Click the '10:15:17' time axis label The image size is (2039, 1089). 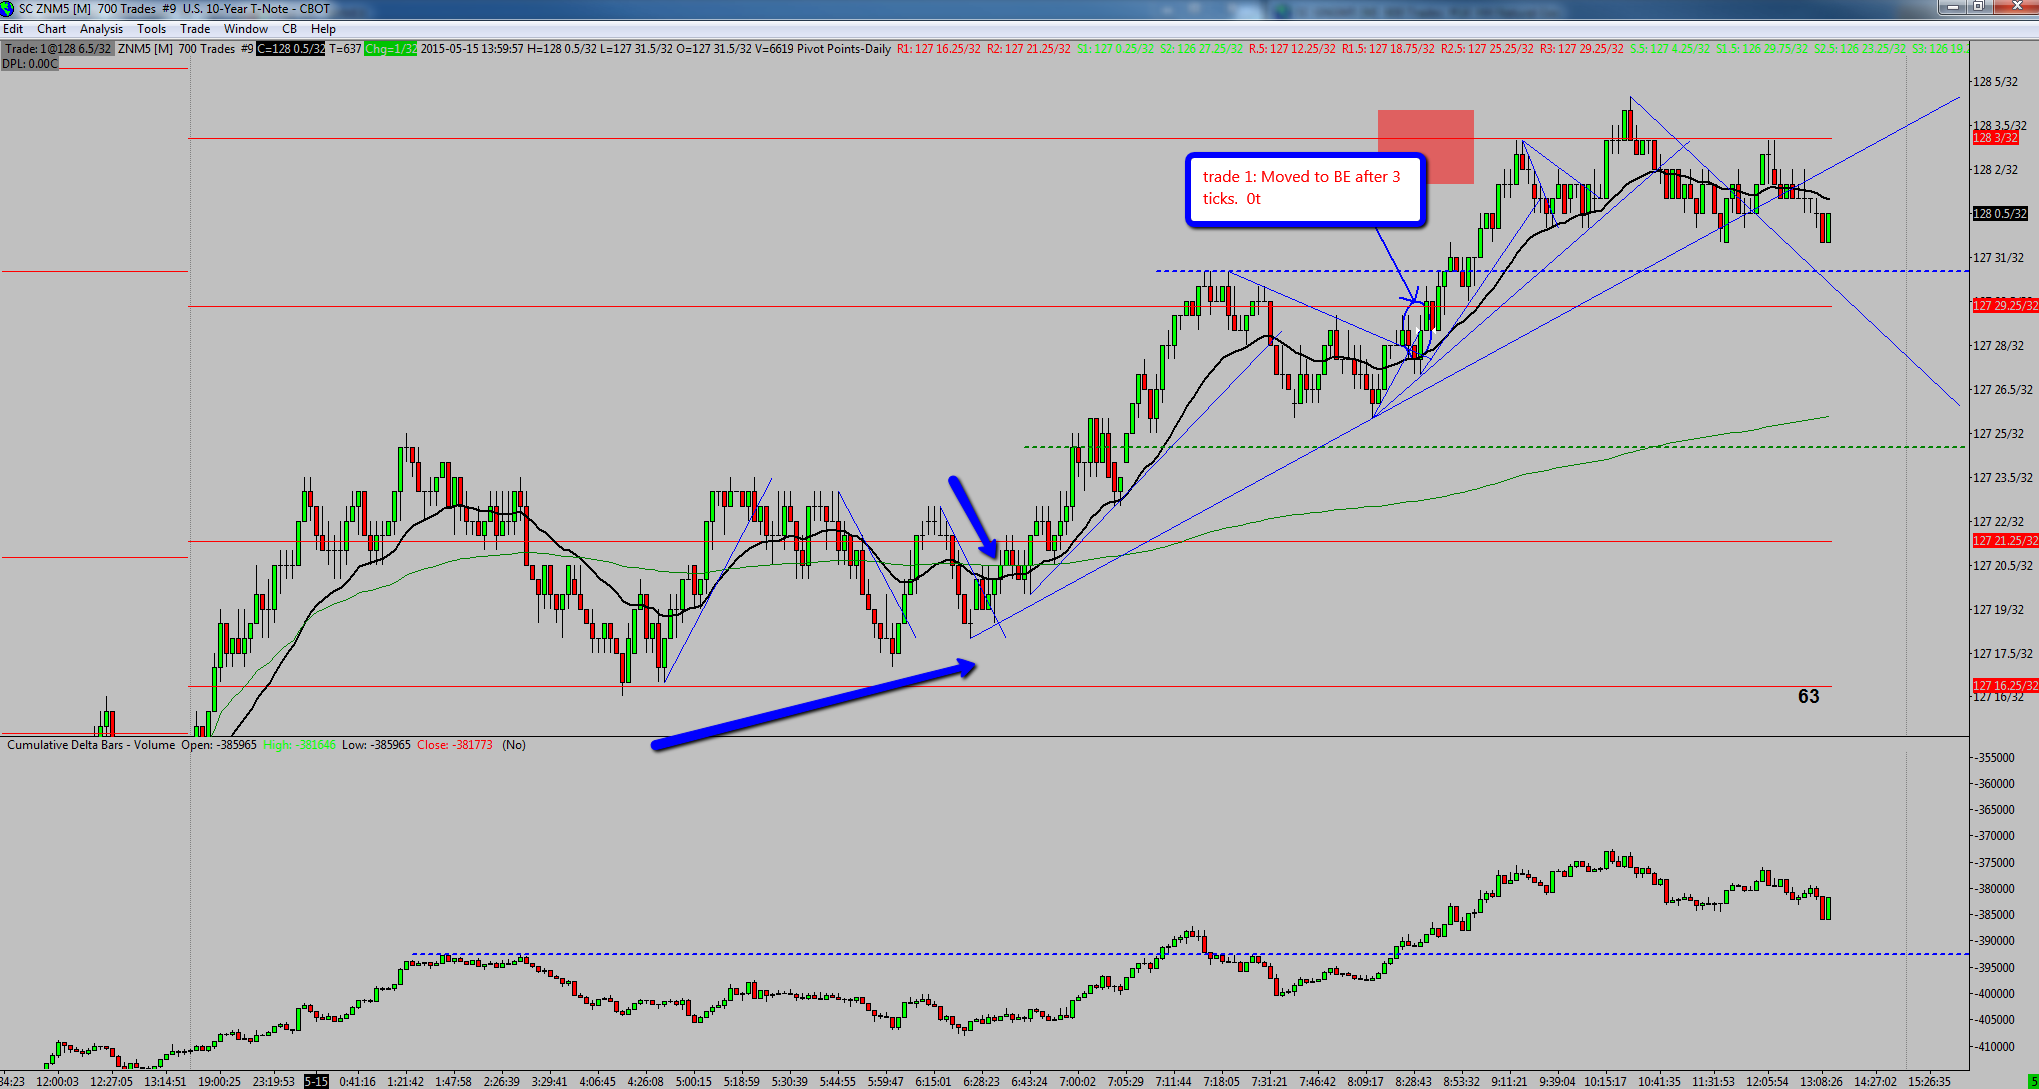pos(1605,1081)
